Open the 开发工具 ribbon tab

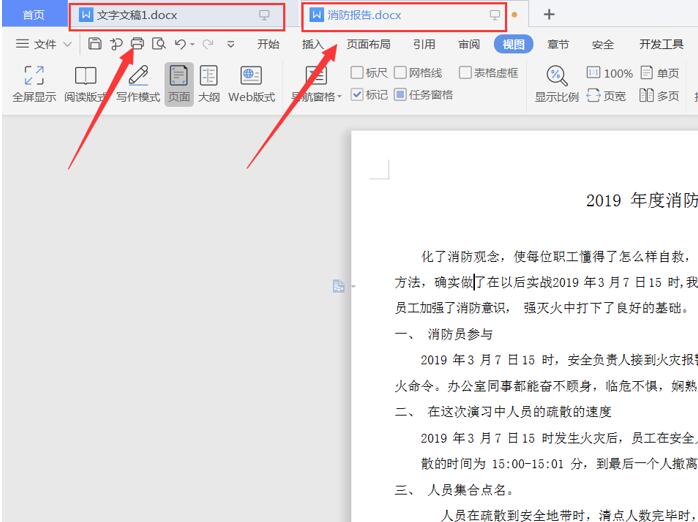click(x=661, y=44)
